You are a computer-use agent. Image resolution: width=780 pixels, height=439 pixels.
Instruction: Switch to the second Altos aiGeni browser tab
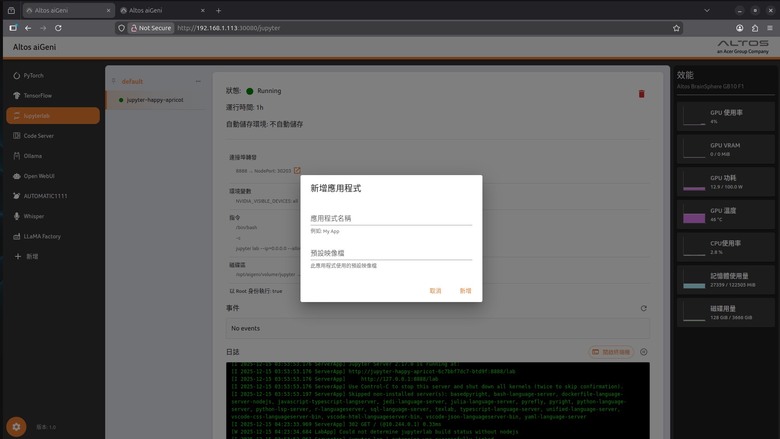point(162,10)
